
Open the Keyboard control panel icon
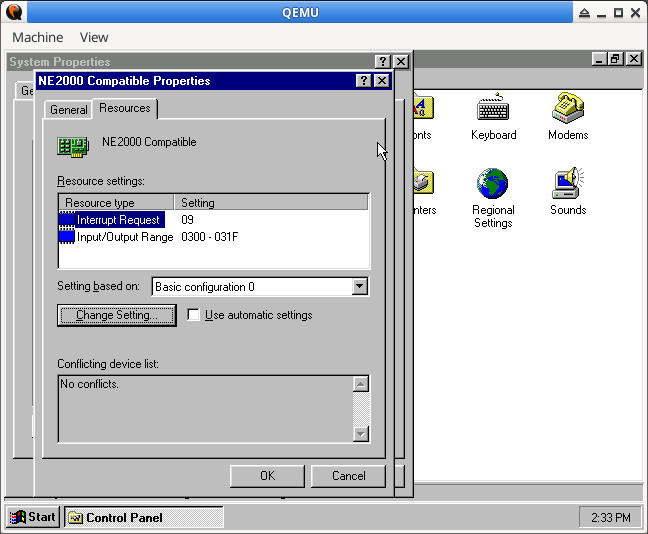pyautogui.click(x=493, y=107)
